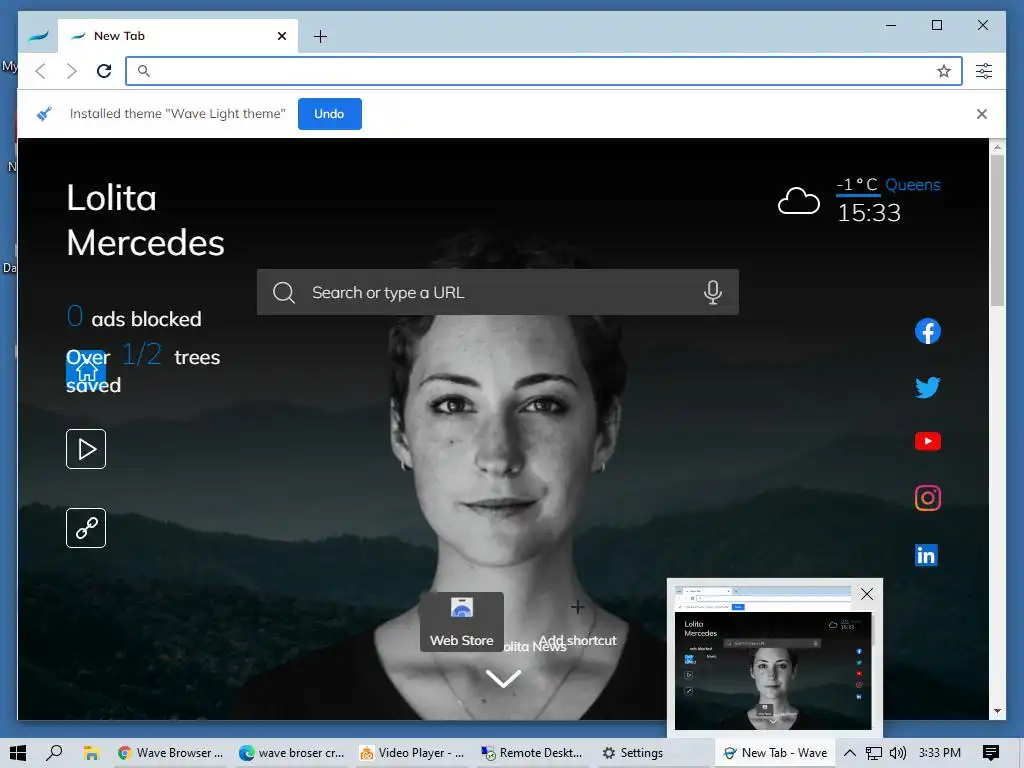Open the Facebook shortcut

[x=927, y=331]
